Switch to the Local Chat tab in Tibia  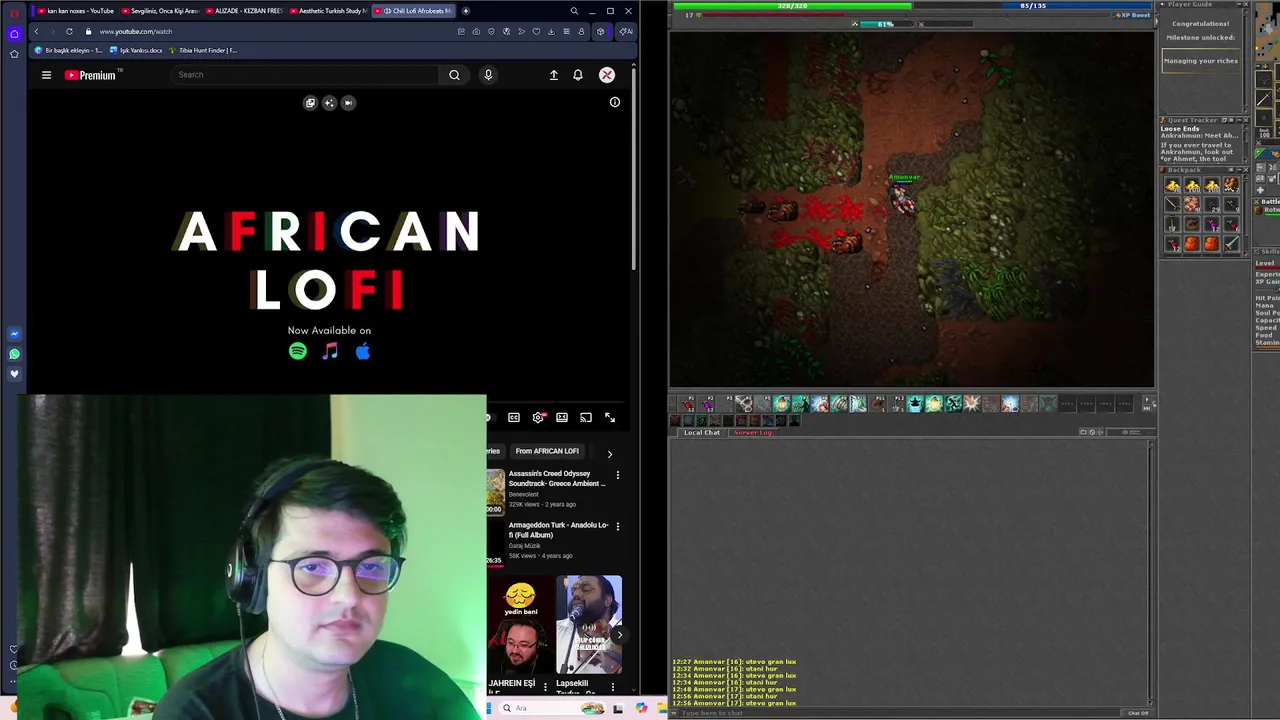[702, 432]
